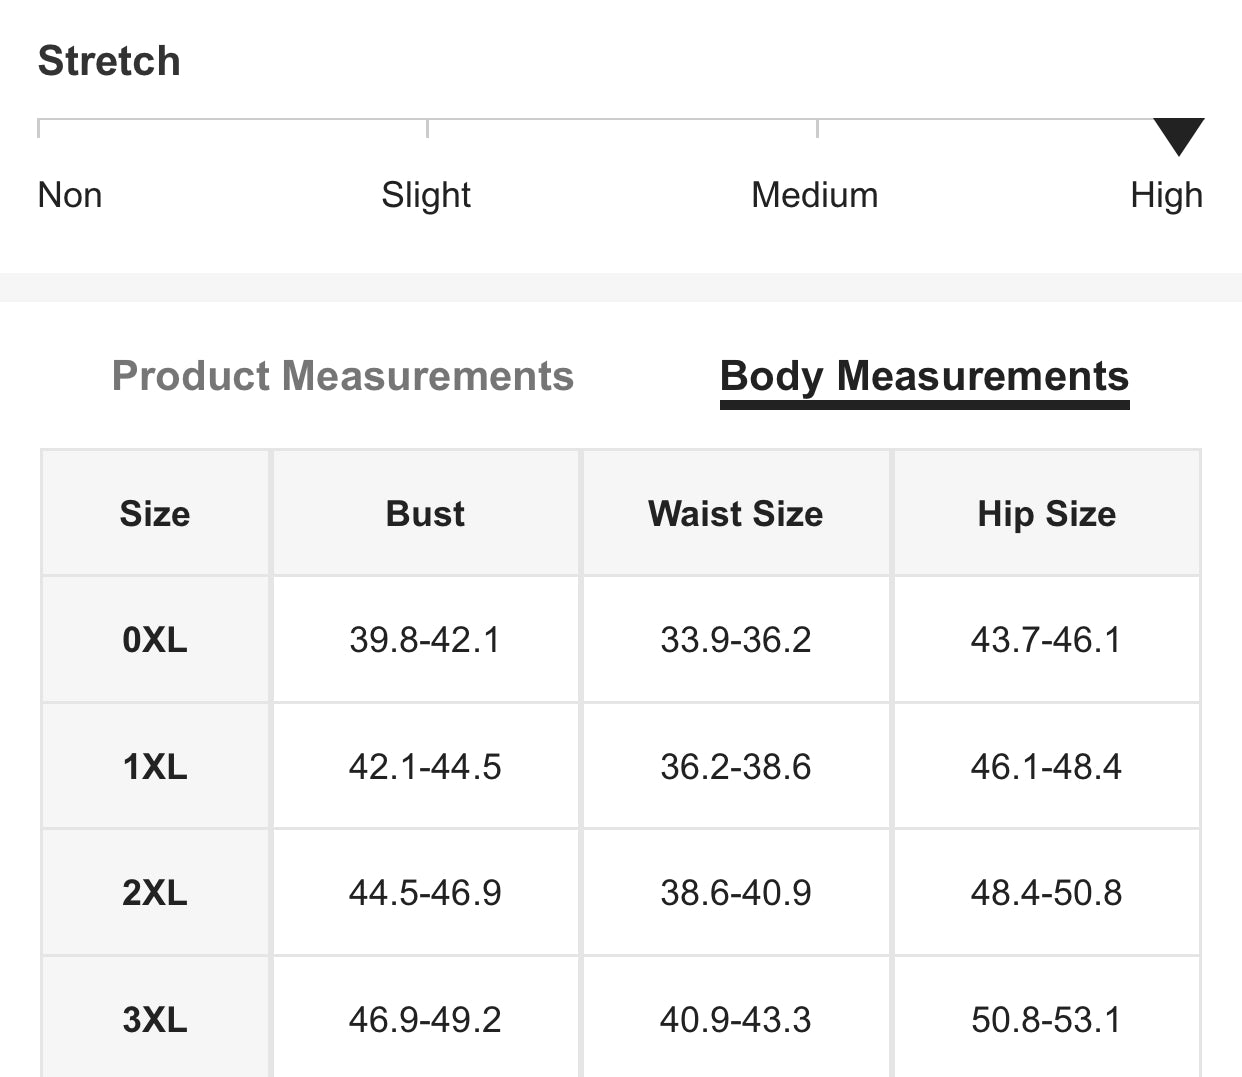The image size is (1242, 1077).
Task: Select the Body Measurements tab
Action: click(924, 377)
